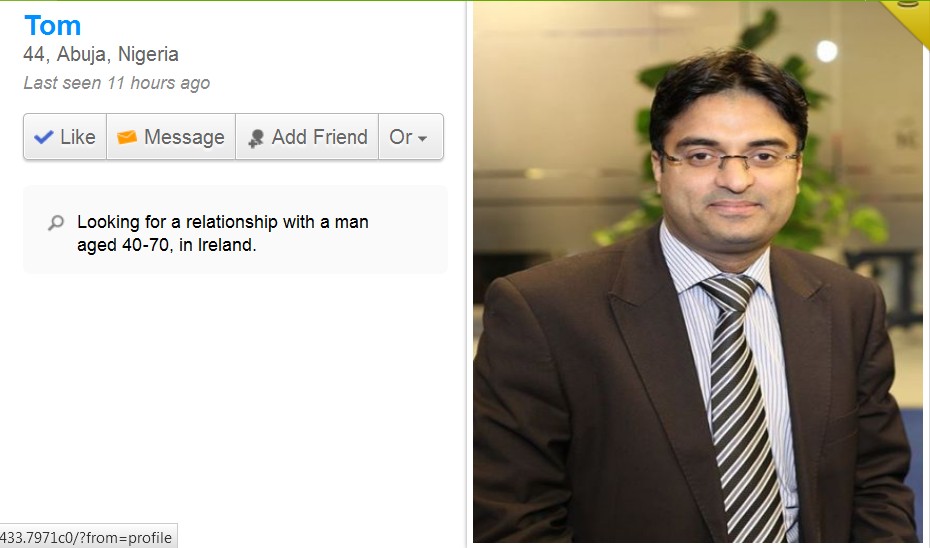Image resolution: width=930 pixels, height=548 pixels.
Task: Click the Last seen 11 hours ago text
Action: (x=117, y=83)
